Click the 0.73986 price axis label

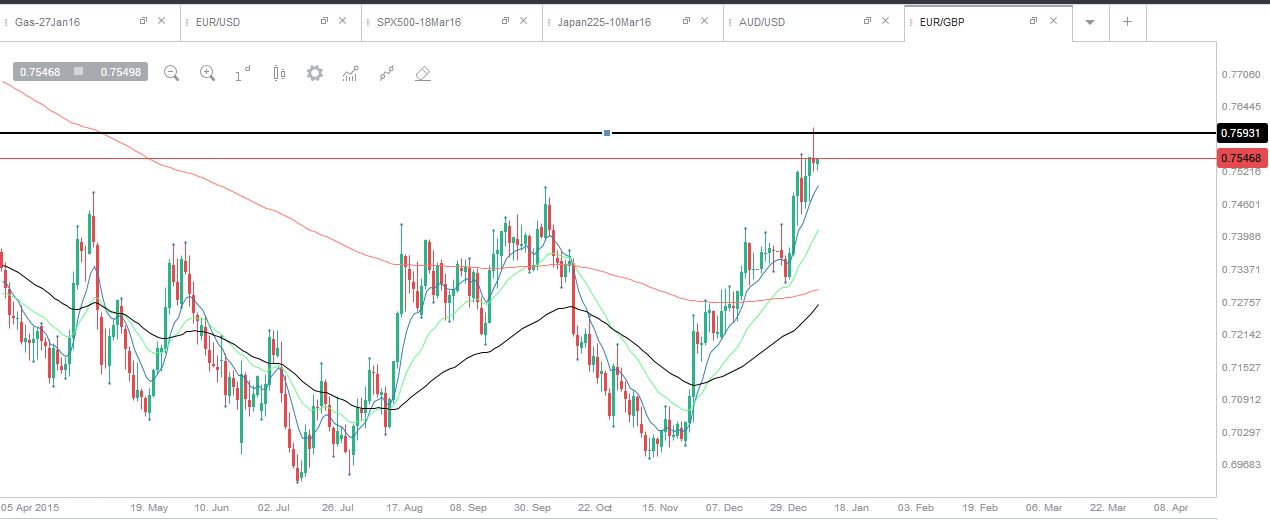pos(1240,237)
